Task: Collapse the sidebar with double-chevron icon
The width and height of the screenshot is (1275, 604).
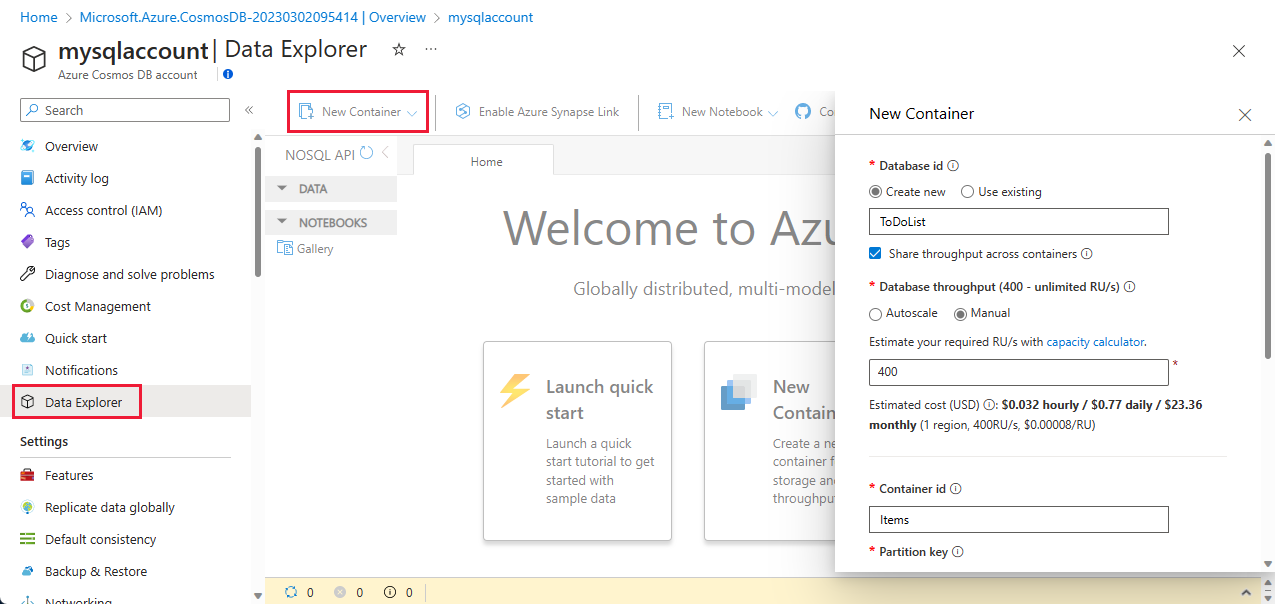Action: 249,110
